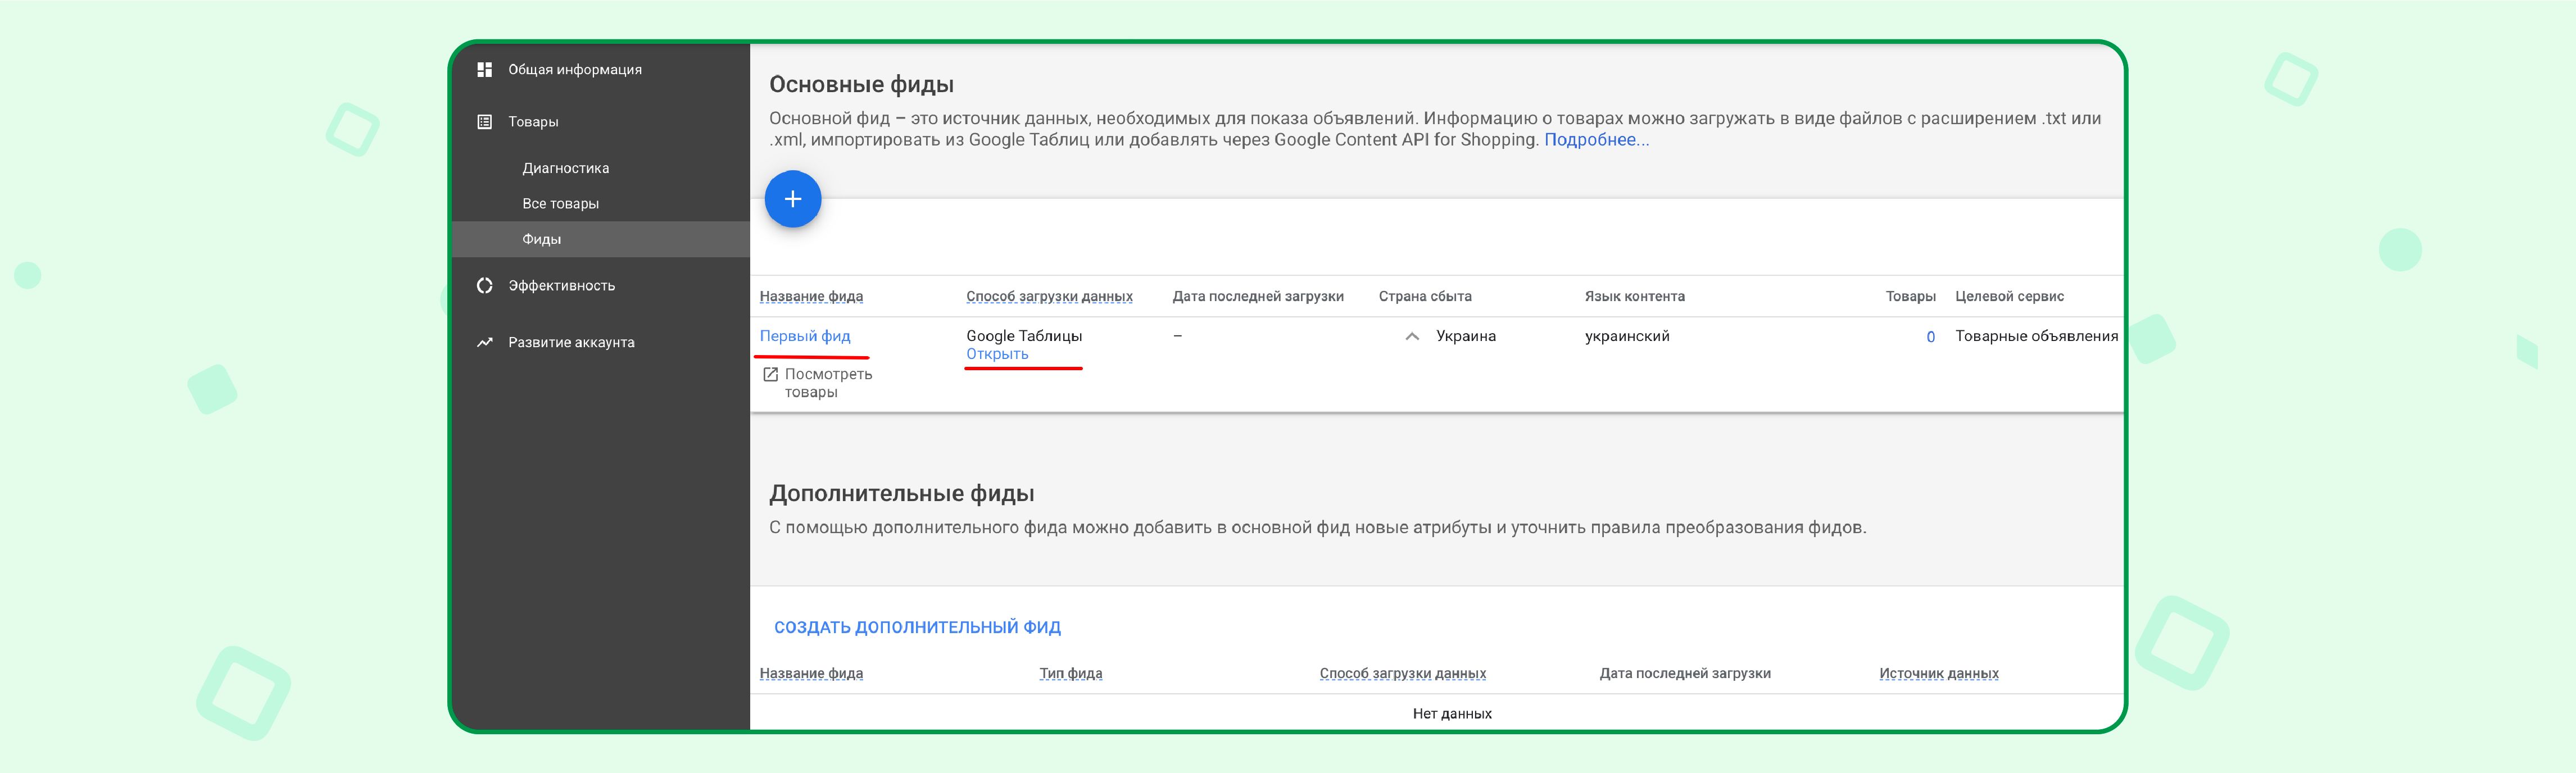Viewport: 2576px width, 773px height.
Task: Click Способ загрузки данных header in supplemental table
Action: point(1402,673)
